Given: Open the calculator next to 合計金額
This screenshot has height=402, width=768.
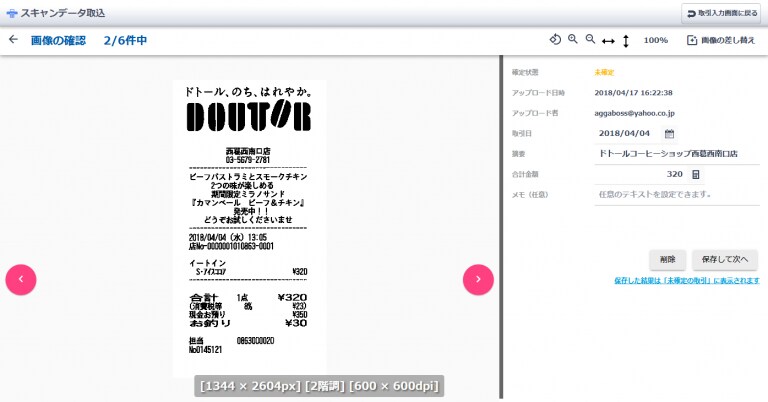Looking at the screenshot, I should pos(696,174).
